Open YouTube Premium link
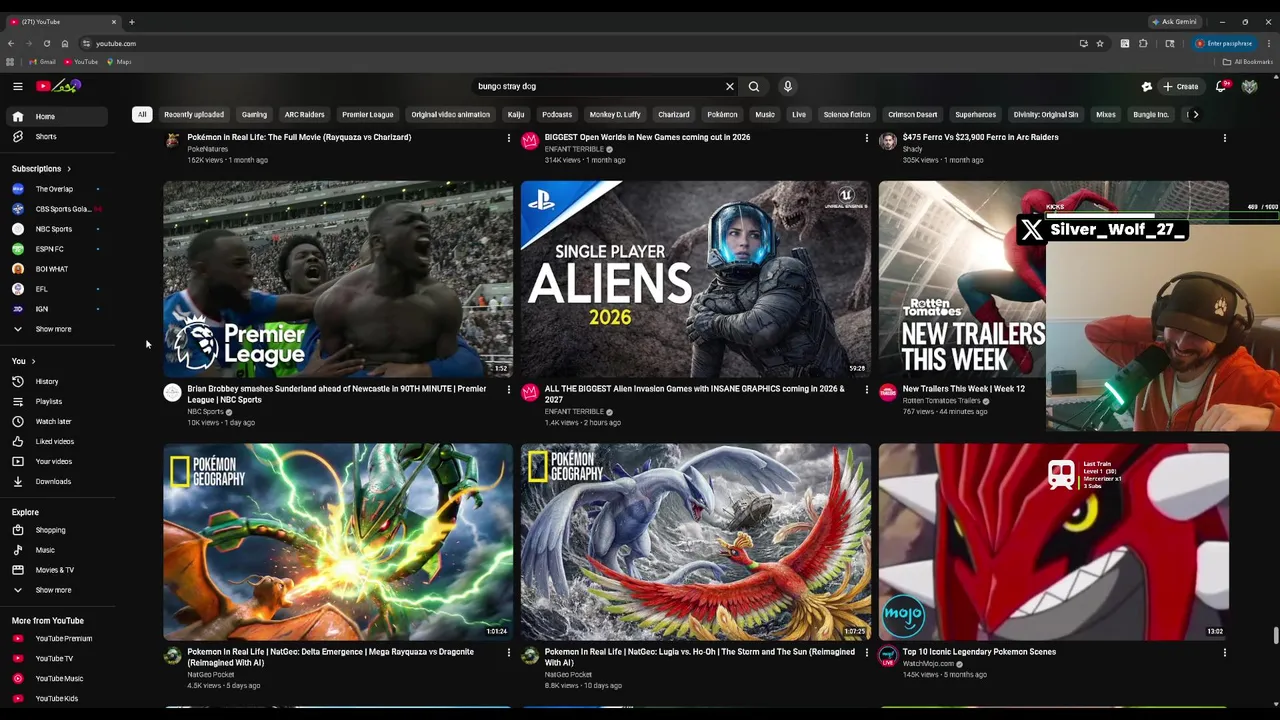This screenshot has height=720, width=1280. point(58,638)
